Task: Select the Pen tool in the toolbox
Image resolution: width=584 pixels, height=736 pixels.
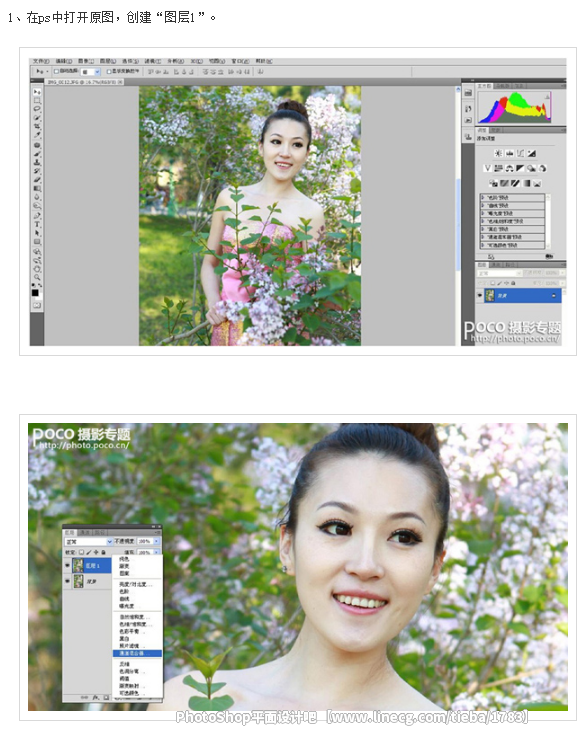Action: (x=37, y=215)
